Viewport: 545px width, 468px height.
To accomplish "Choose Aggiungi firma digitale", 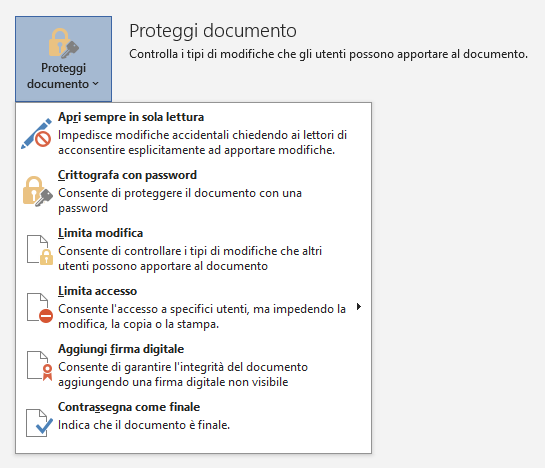I will coord(121,349).
